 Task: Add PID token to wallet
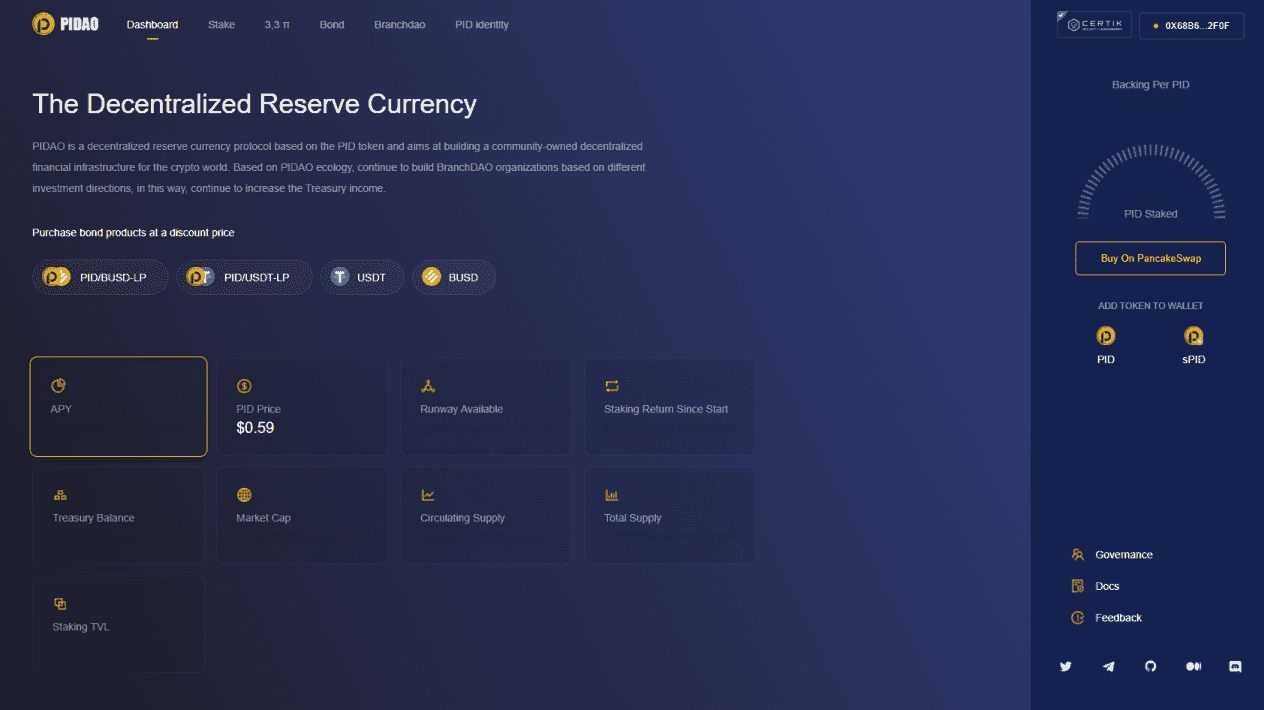1106,345
